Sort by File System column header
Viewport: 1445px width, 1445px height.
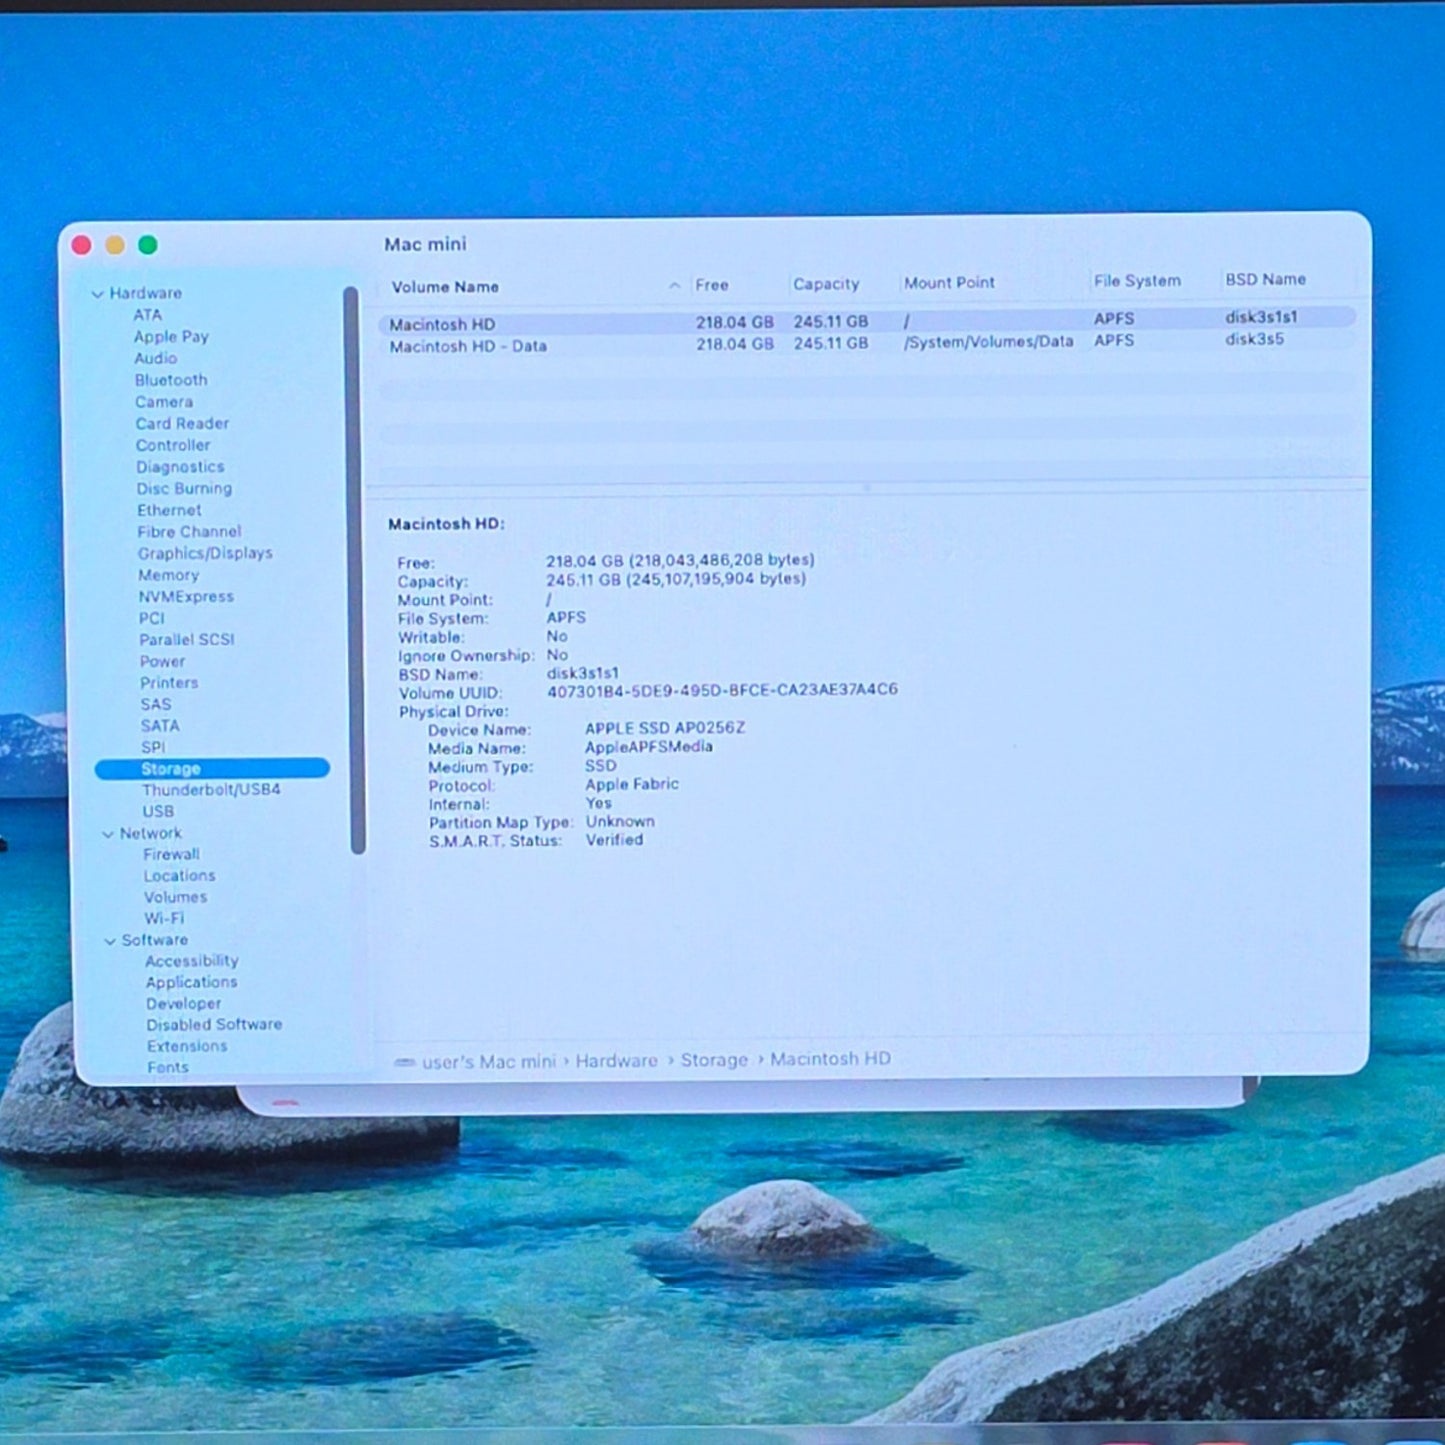tap(1137, 281)
